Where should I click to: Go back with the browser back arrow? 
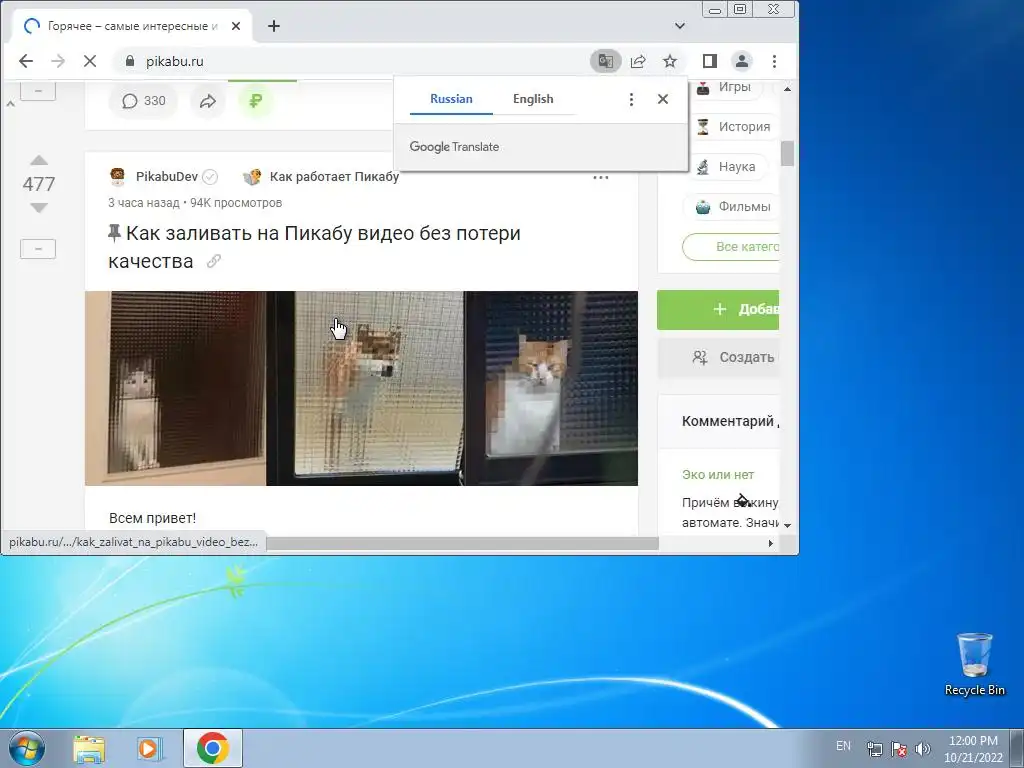click(25, 61)
